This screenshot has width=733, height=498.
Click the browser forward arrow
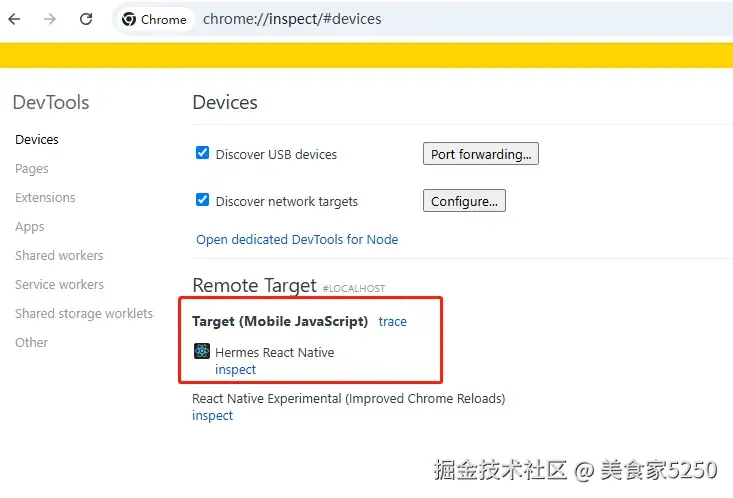[51, 19]
